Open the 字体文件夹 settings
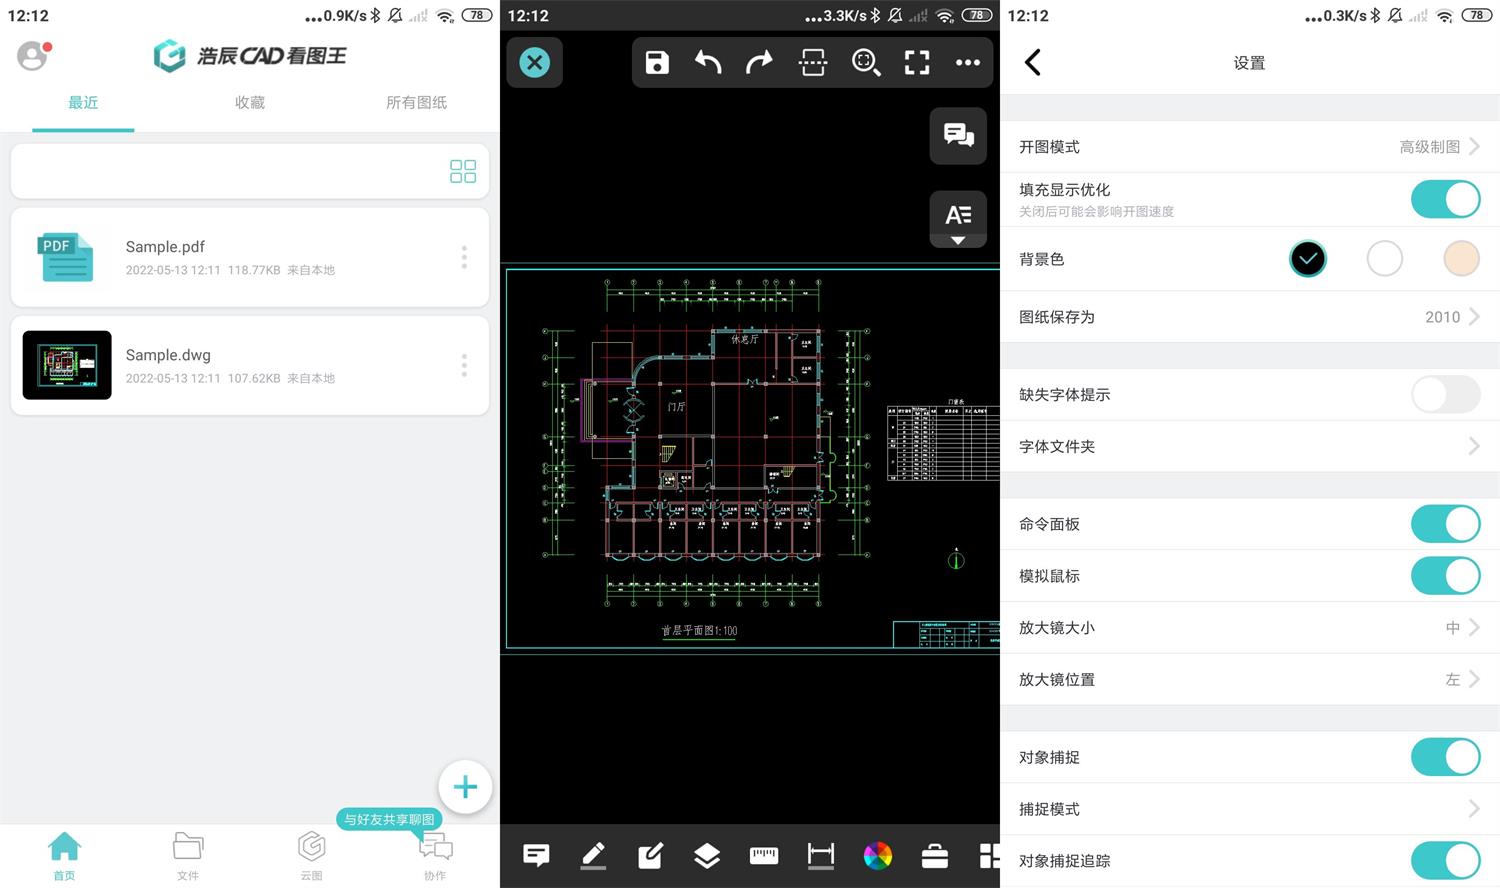Screen dimensions: 1500x888 tap(1249, 446)
